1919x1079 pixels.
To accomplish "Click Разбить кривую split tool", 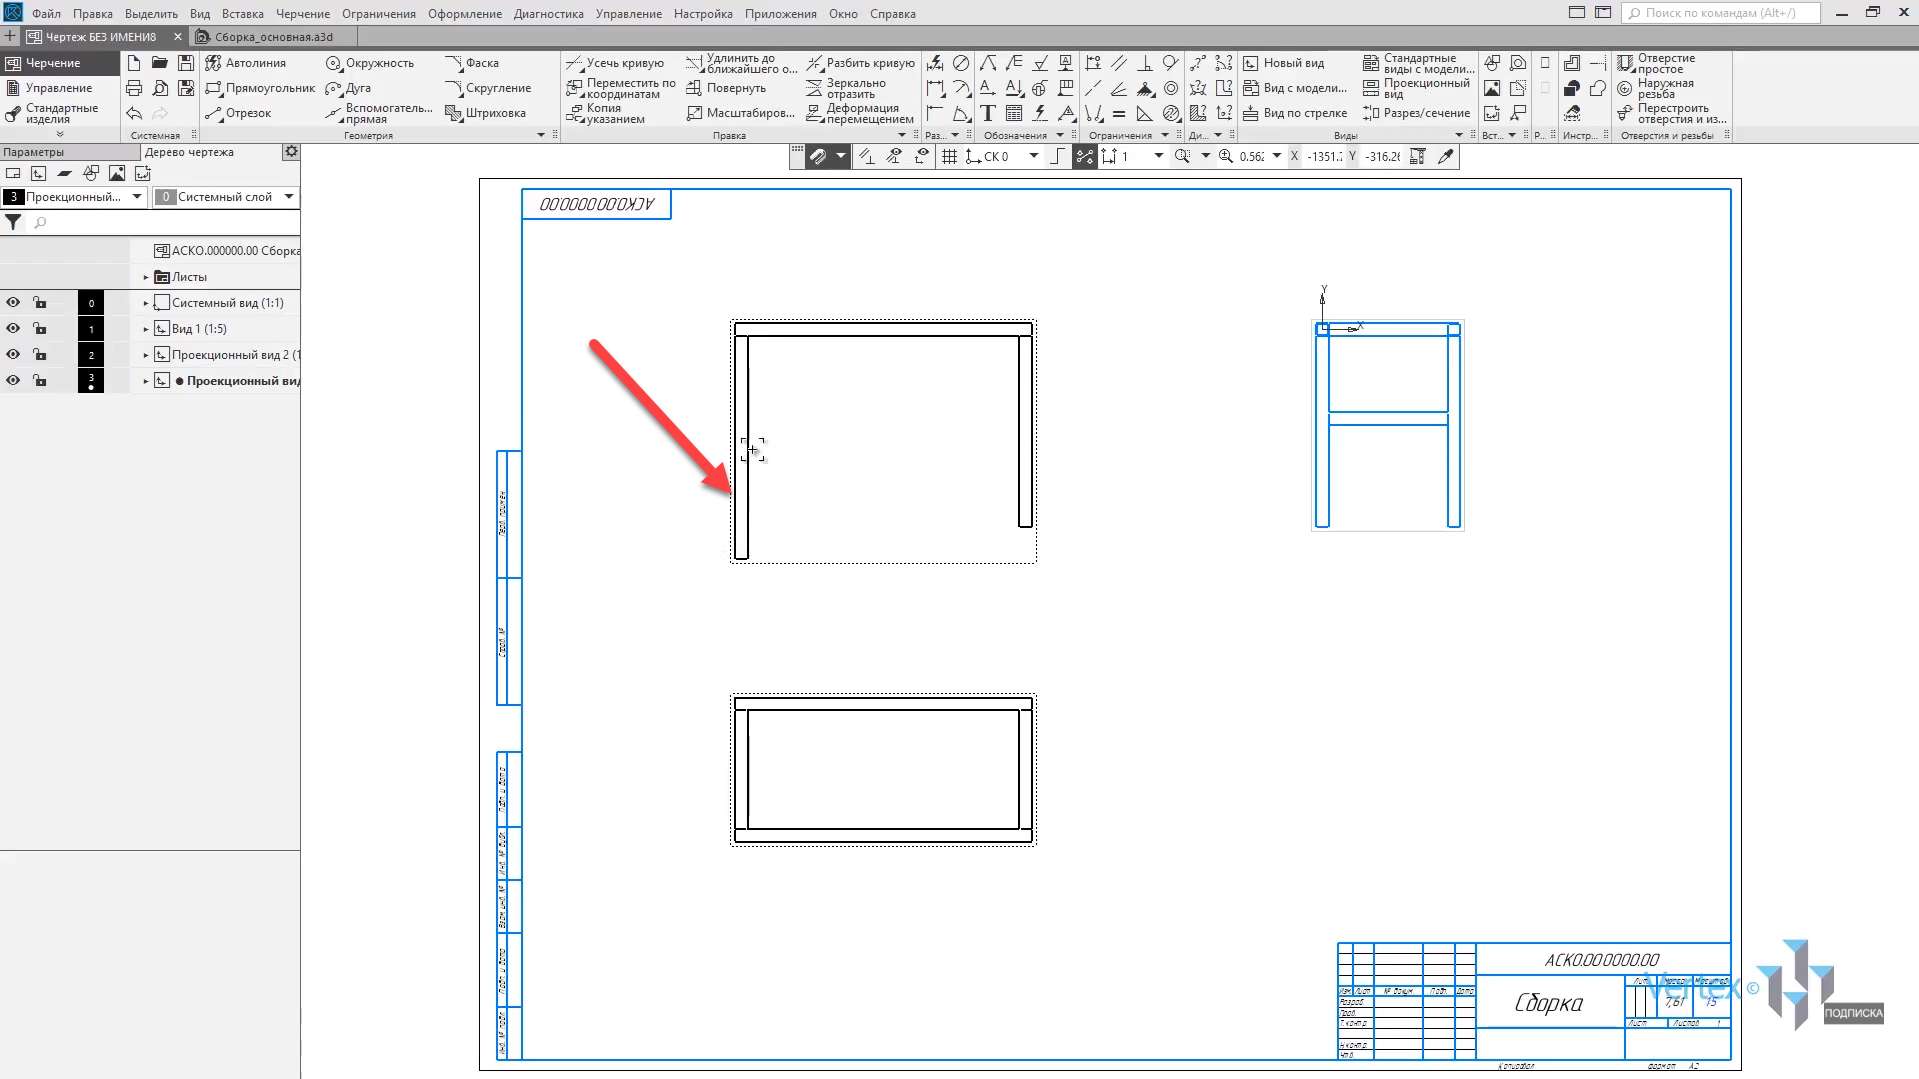I will (861, 63).
